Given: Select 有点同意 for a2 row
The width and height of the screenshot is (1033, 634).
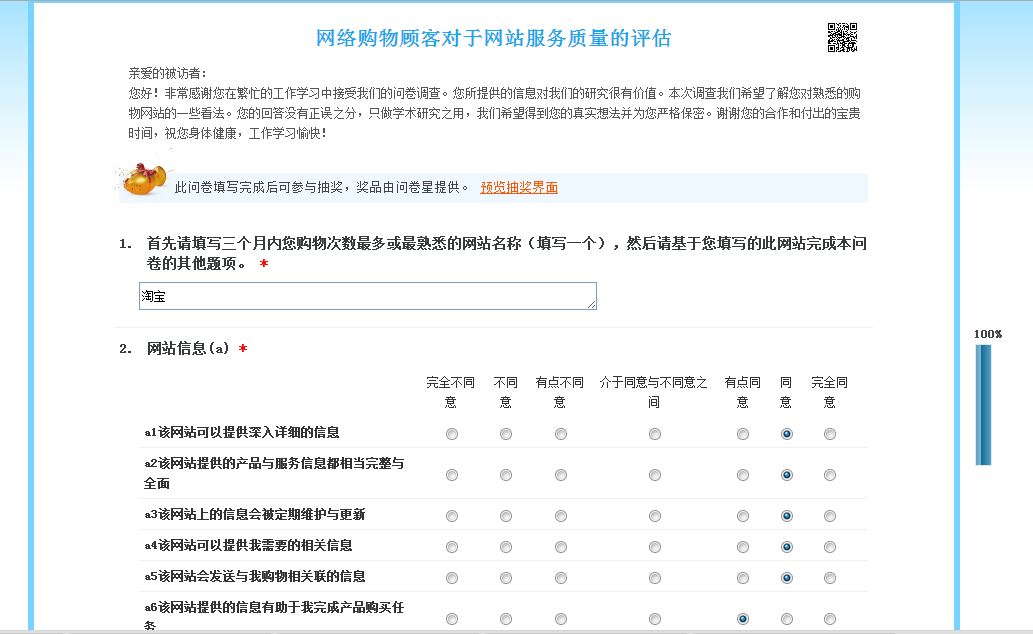Looking at the screenshot, I should point(743,475).
